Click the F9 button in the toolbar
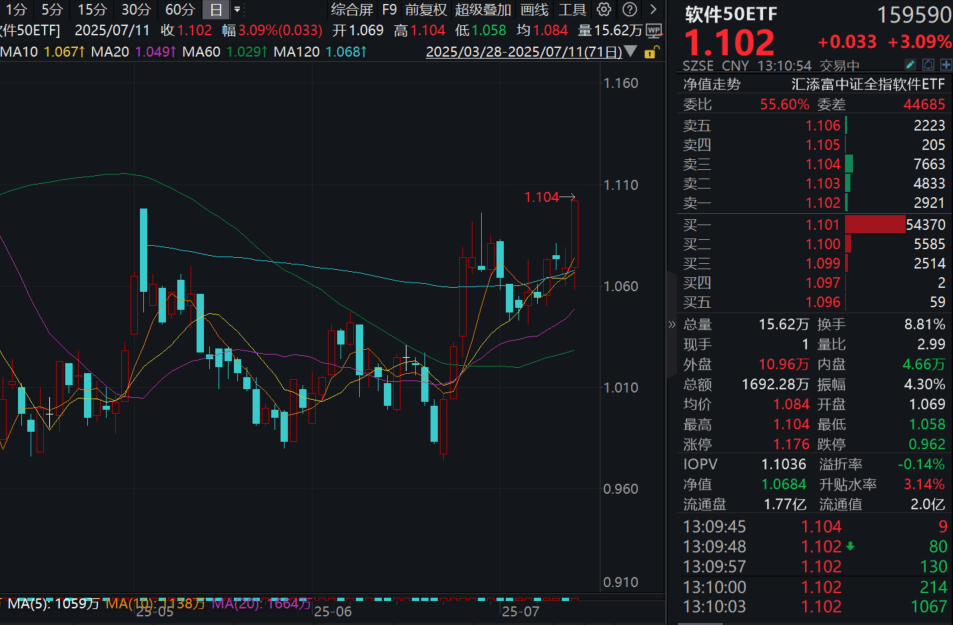The width and height of the screenshot is (953, 625). pos(387,10)
